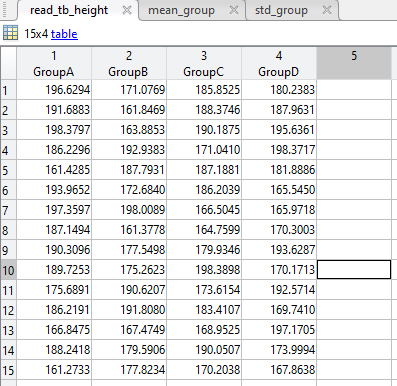Click cell with value 165.5450
The image size is (397, 386).
click(x=279, y=190)
